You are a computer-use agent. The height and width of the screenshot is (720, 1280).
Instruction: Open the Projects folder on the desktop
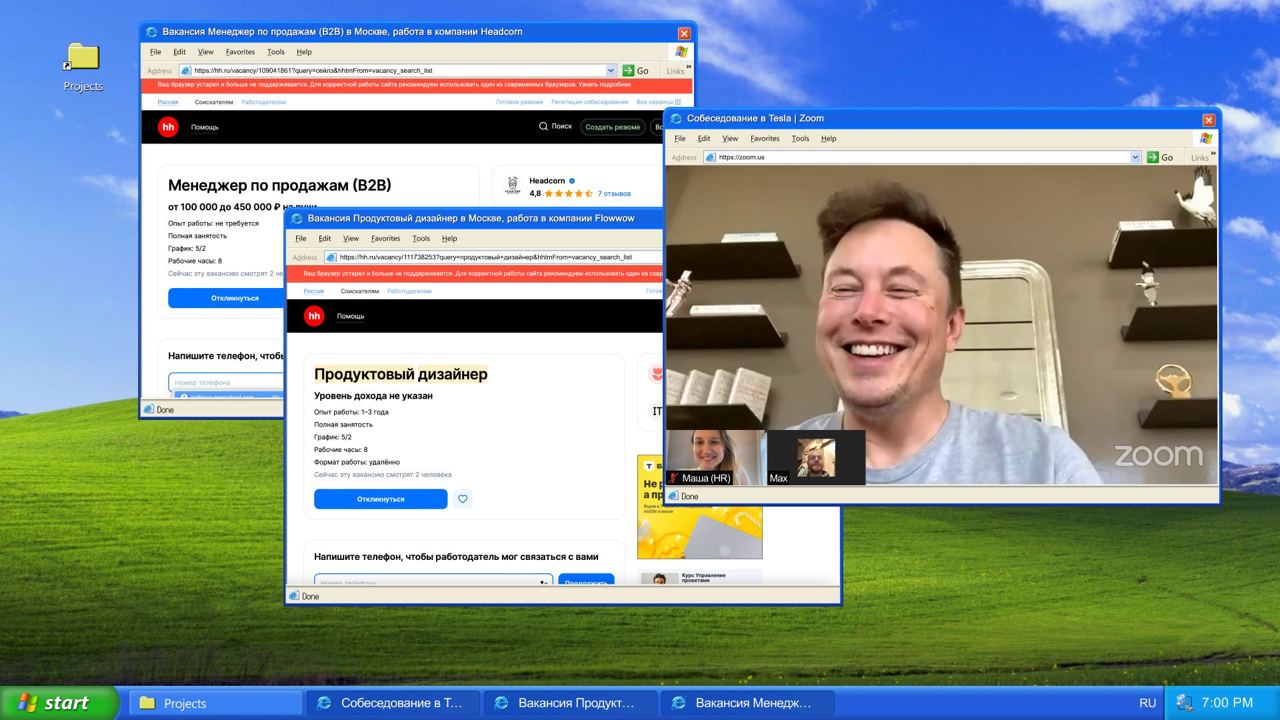point(83,65)
